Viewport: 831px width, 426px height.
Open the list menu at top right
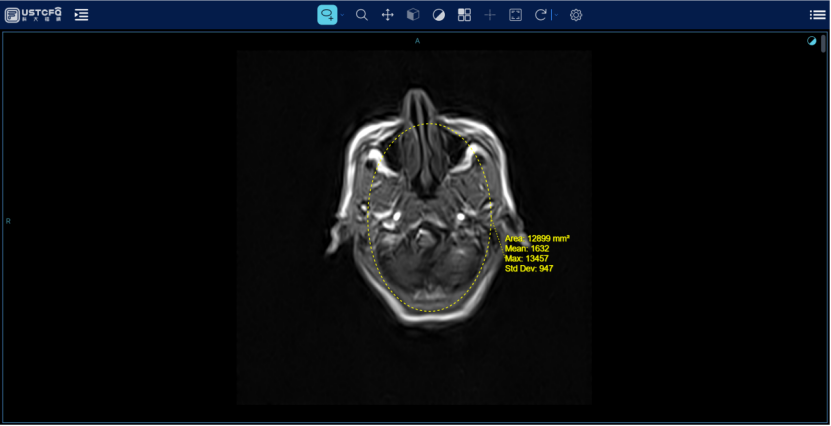tap(817, 15)
